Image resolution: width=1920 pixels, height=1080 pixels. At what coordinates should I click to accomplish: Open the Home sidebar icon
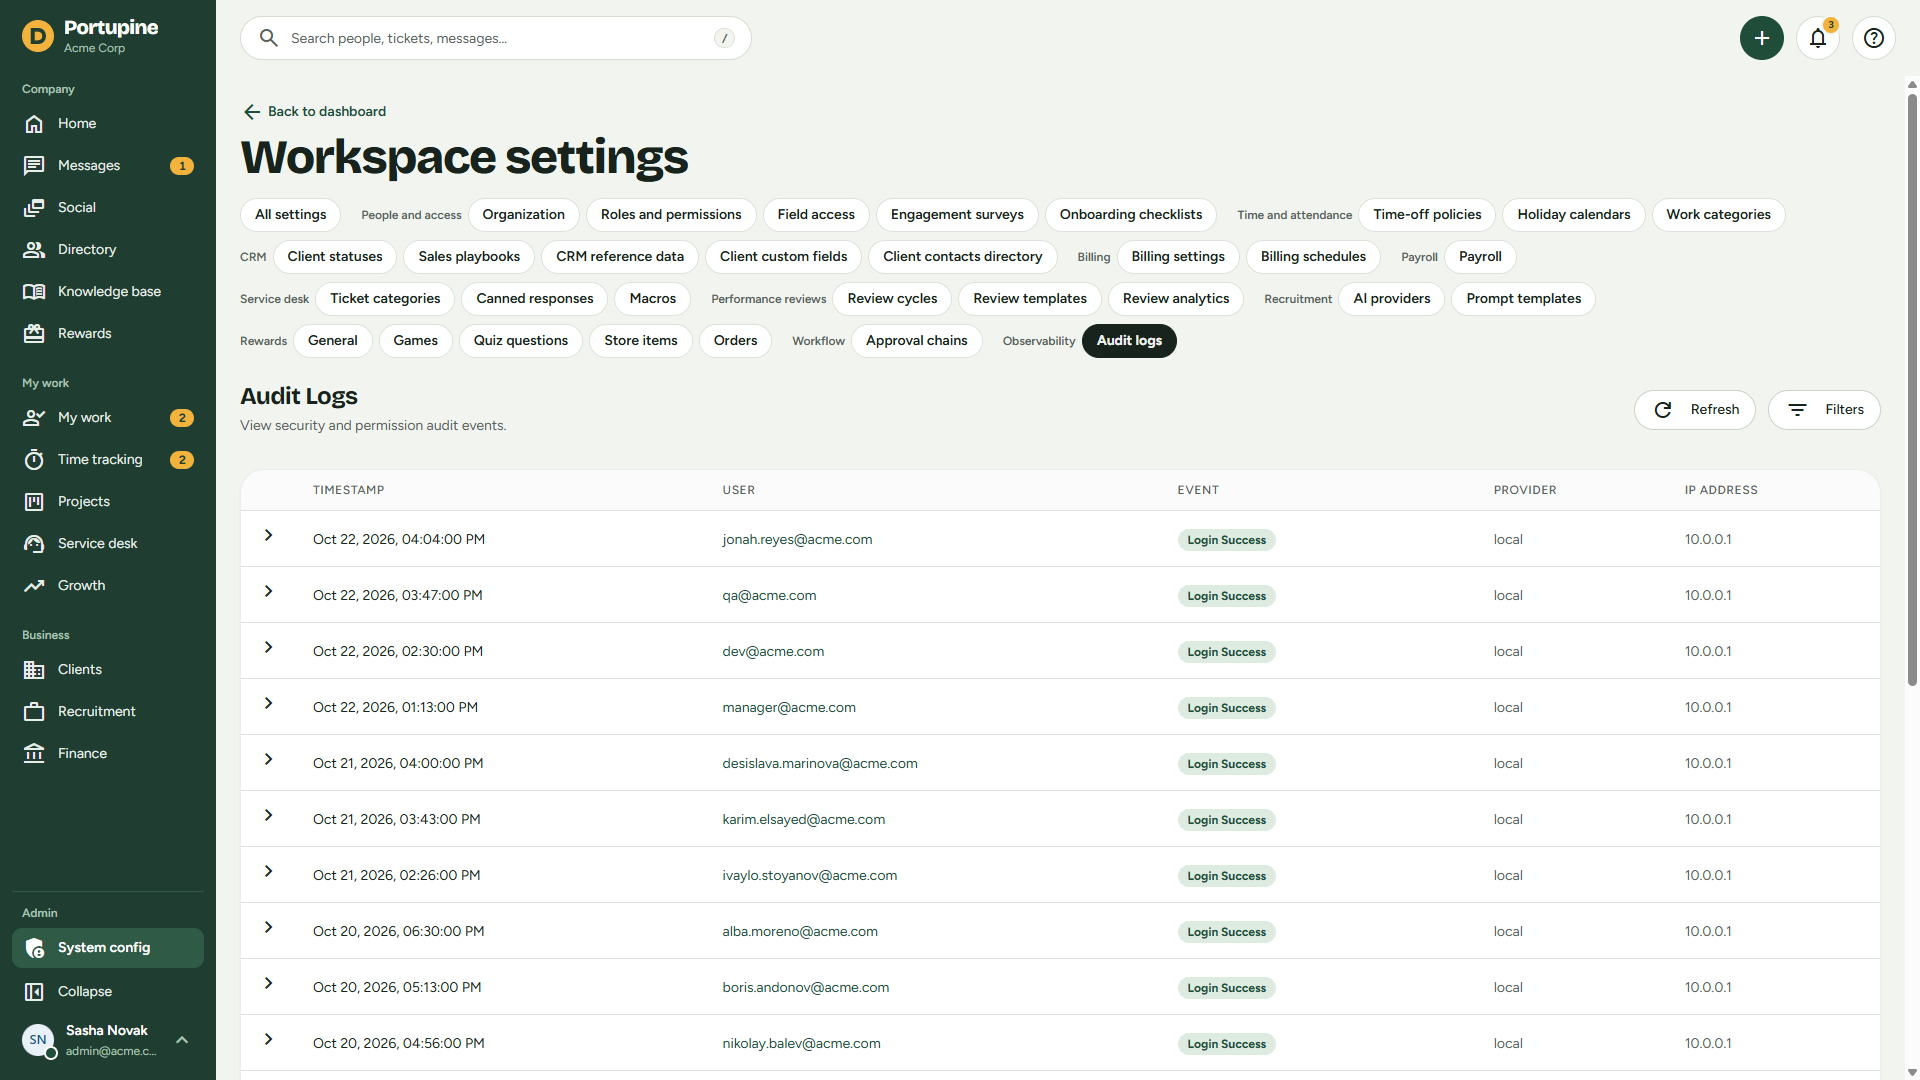(34, 124)
